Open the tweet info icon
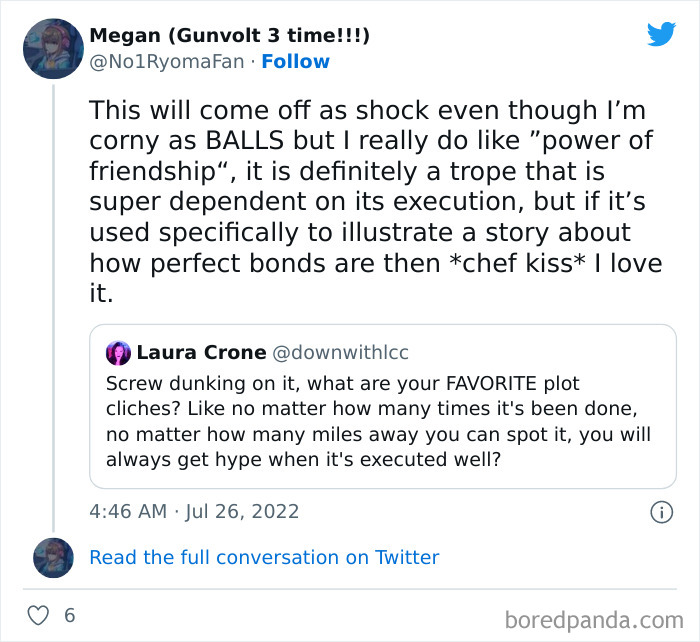The height and width of the screenshot is (642, 700). click(661, 511)
